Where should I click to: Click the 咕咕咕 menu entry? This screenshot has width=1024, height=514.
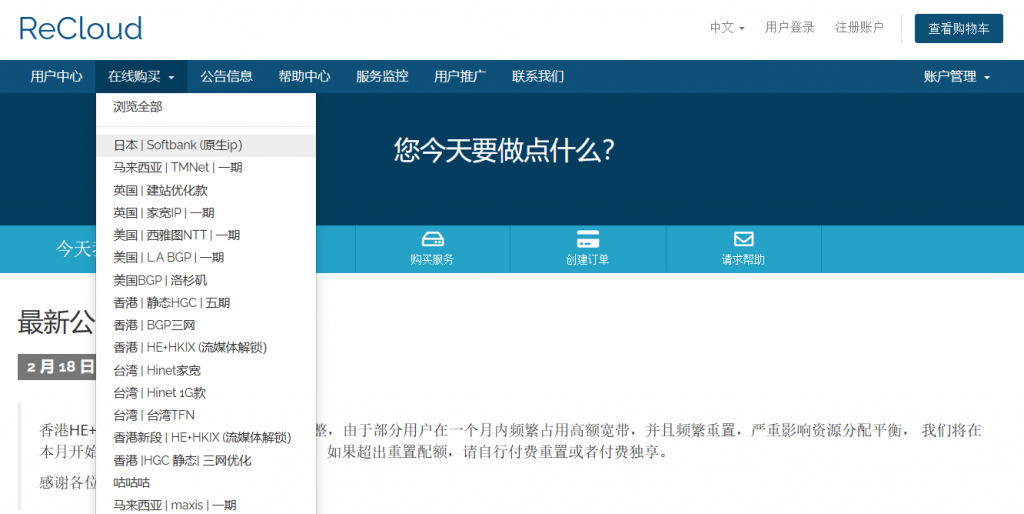(206, 483)
